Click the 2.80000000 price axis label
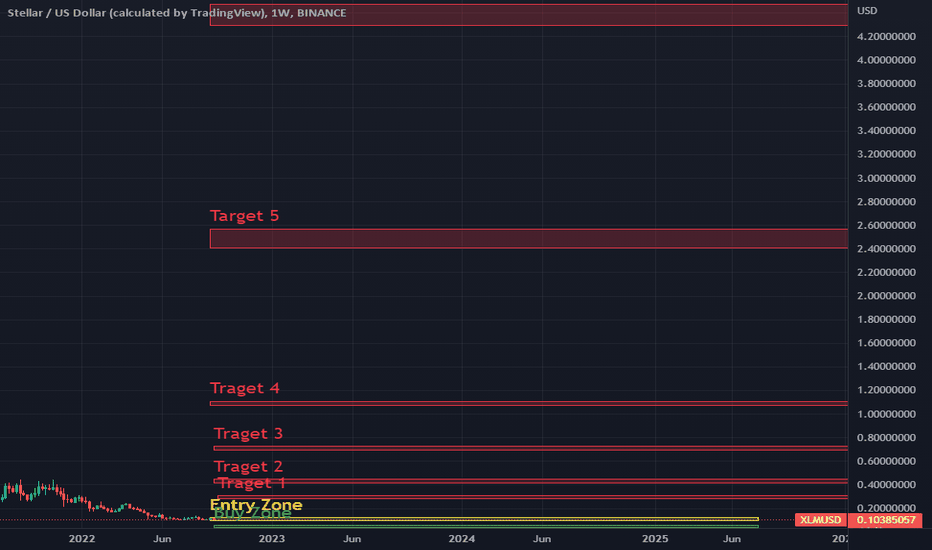The image size is (932, 550). coord(886,202)
